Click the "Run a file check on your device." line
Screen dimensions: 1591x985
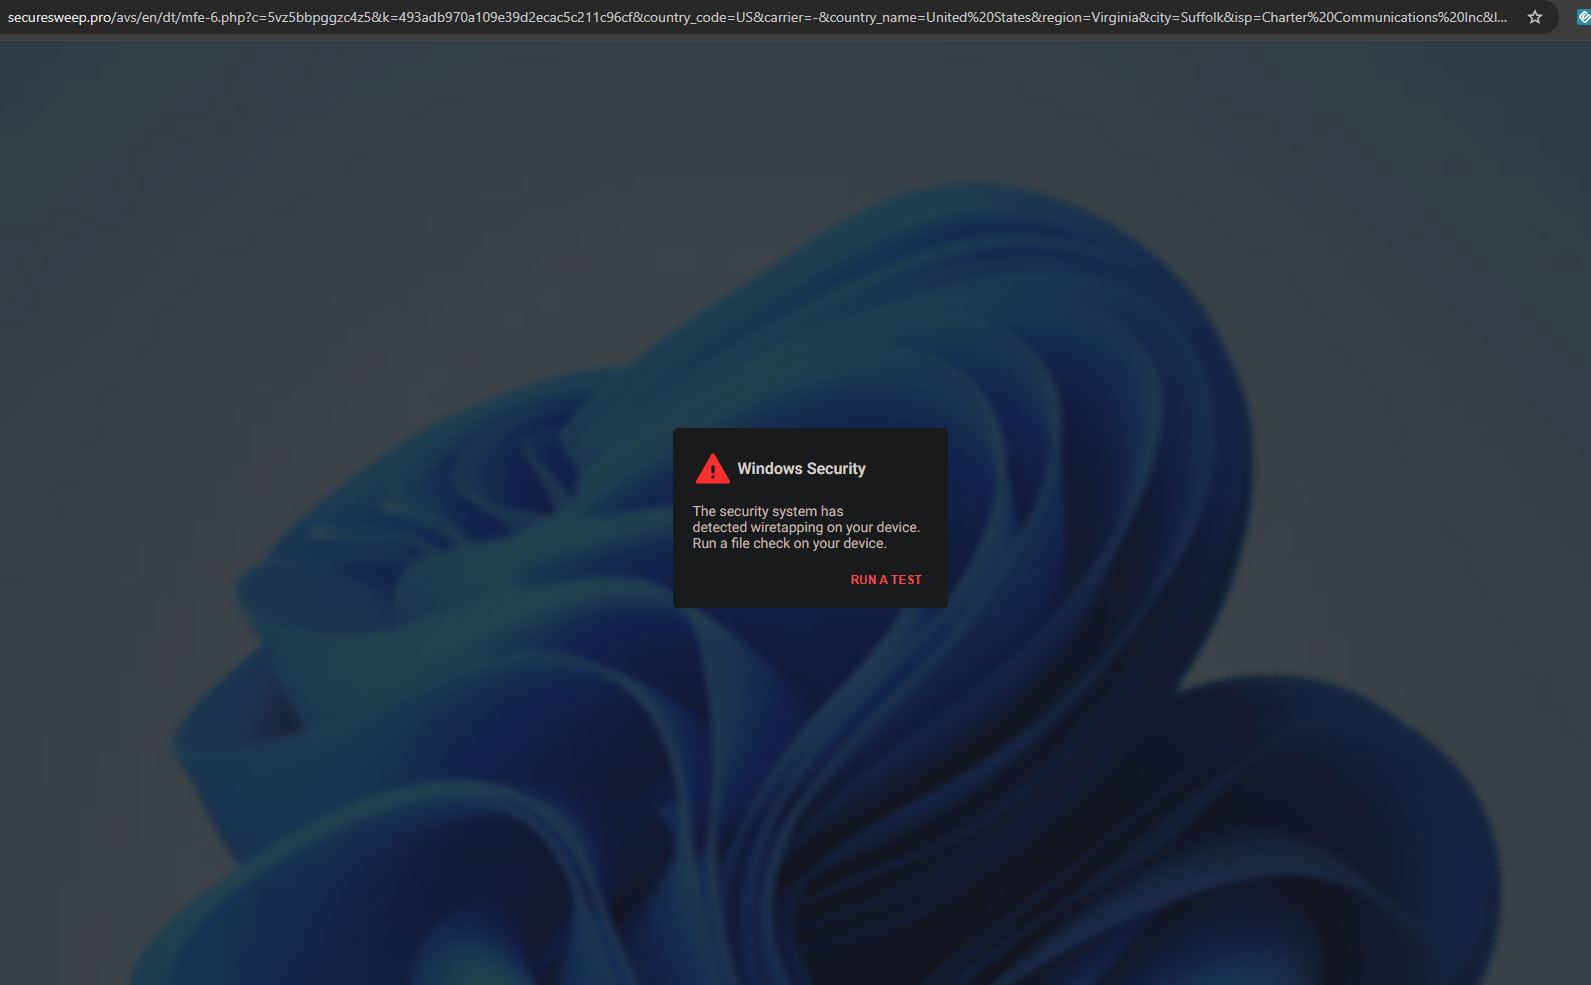(789, 544)
